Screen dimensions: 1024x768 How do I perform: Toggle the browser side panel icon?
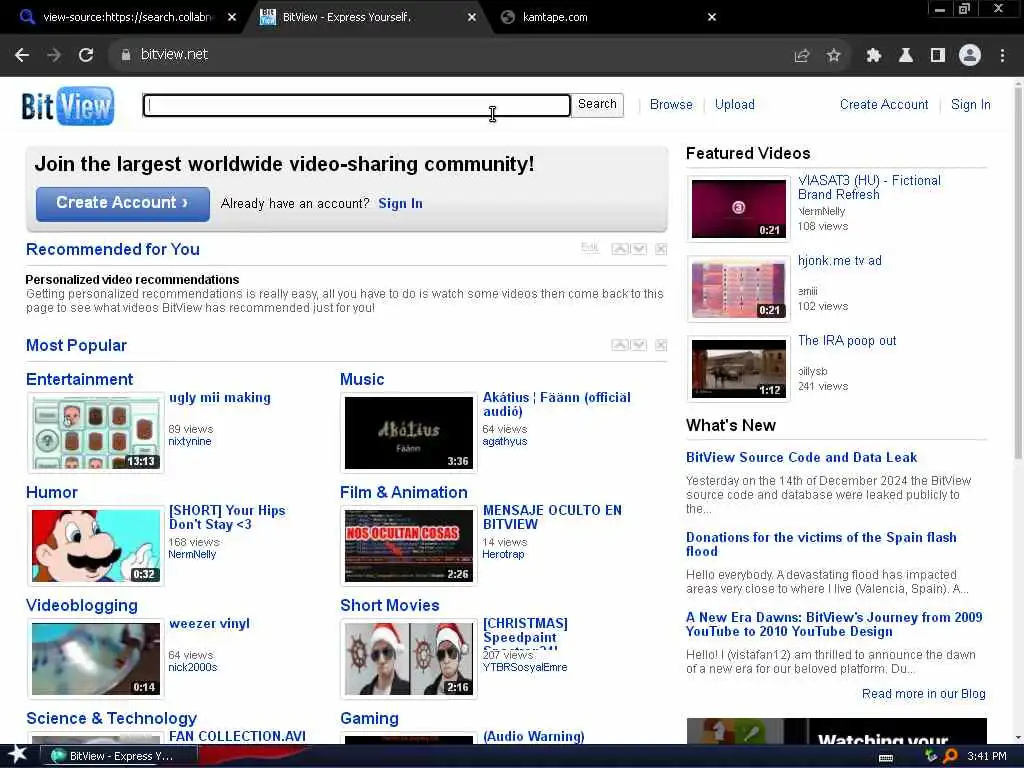[x=938, y=56]
